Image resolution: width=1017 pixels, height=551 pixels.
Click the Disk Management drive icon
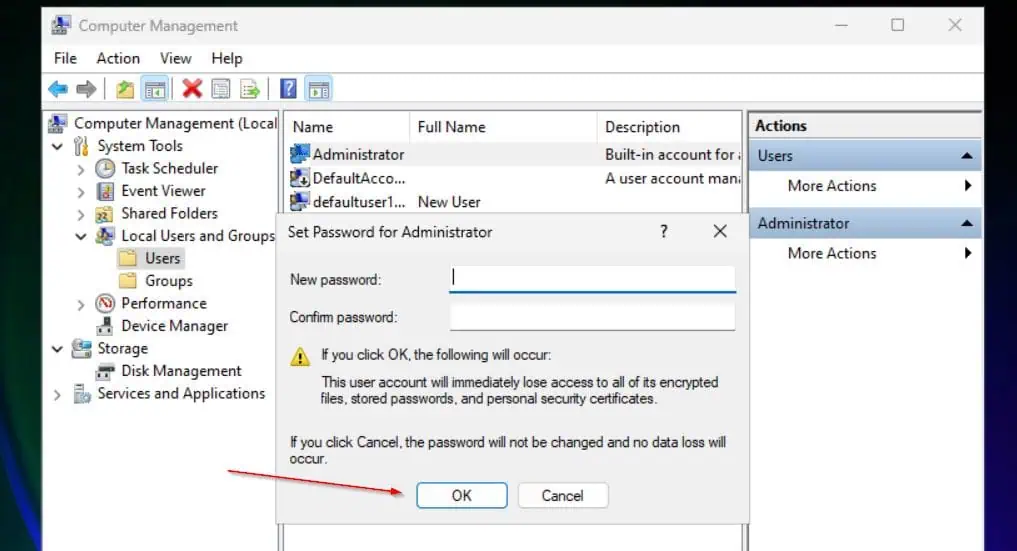coord(105,371)
